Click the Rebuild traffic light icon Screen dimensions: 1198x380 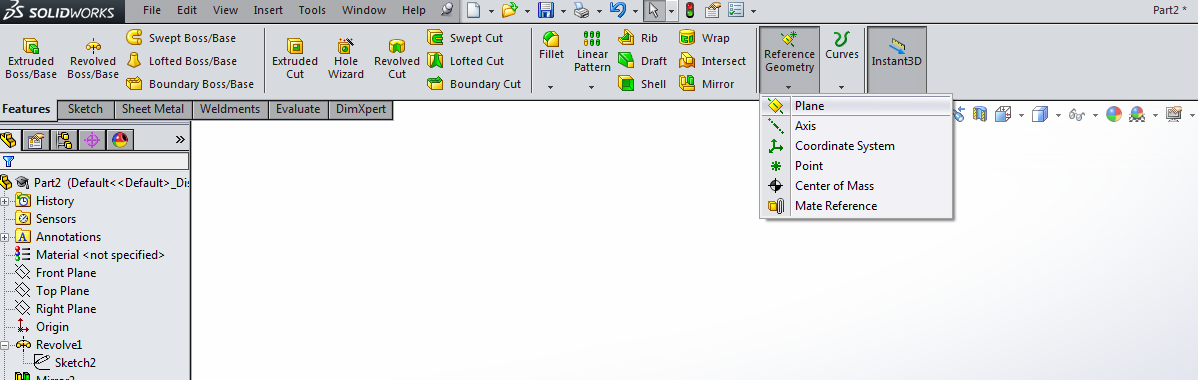[690, 11]
